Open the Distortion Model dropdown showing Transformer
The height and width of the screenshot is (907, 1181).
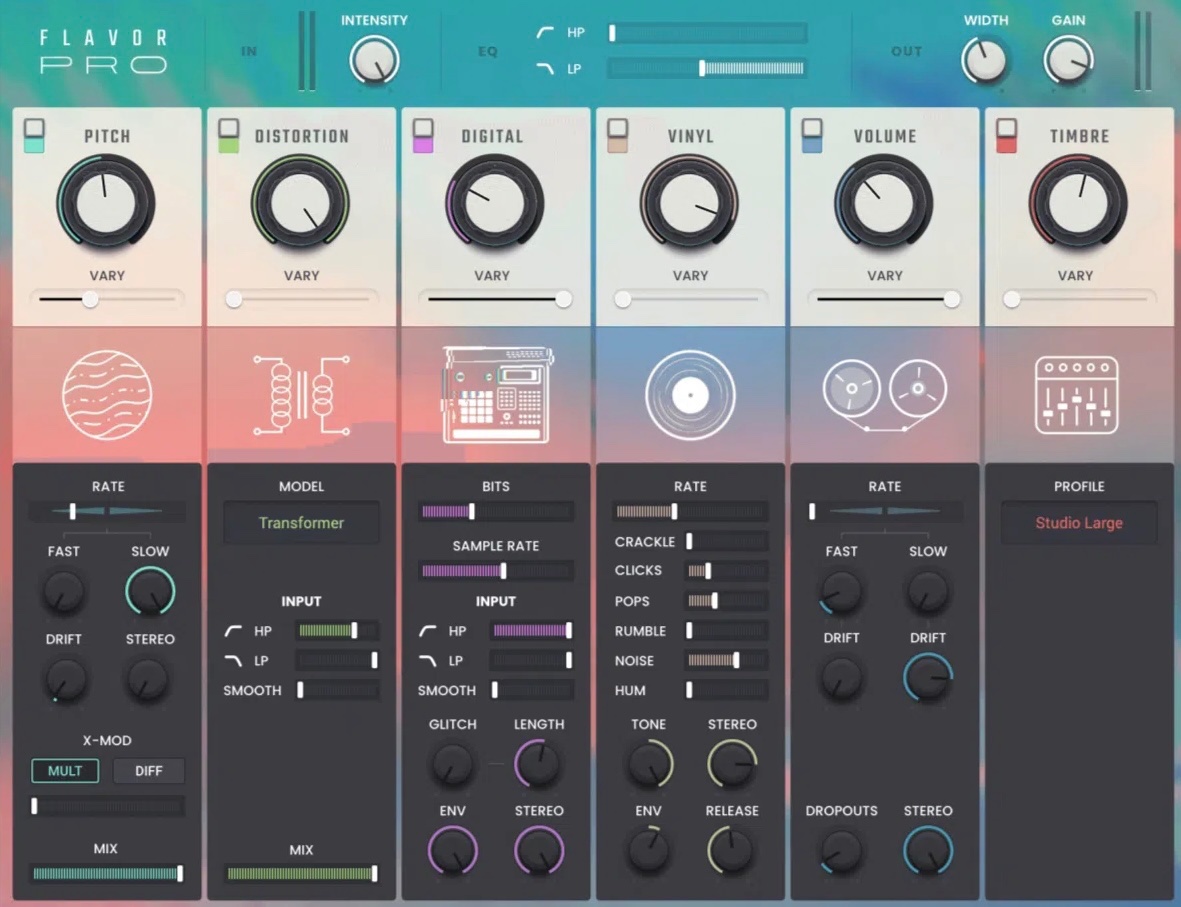point(301,523)
